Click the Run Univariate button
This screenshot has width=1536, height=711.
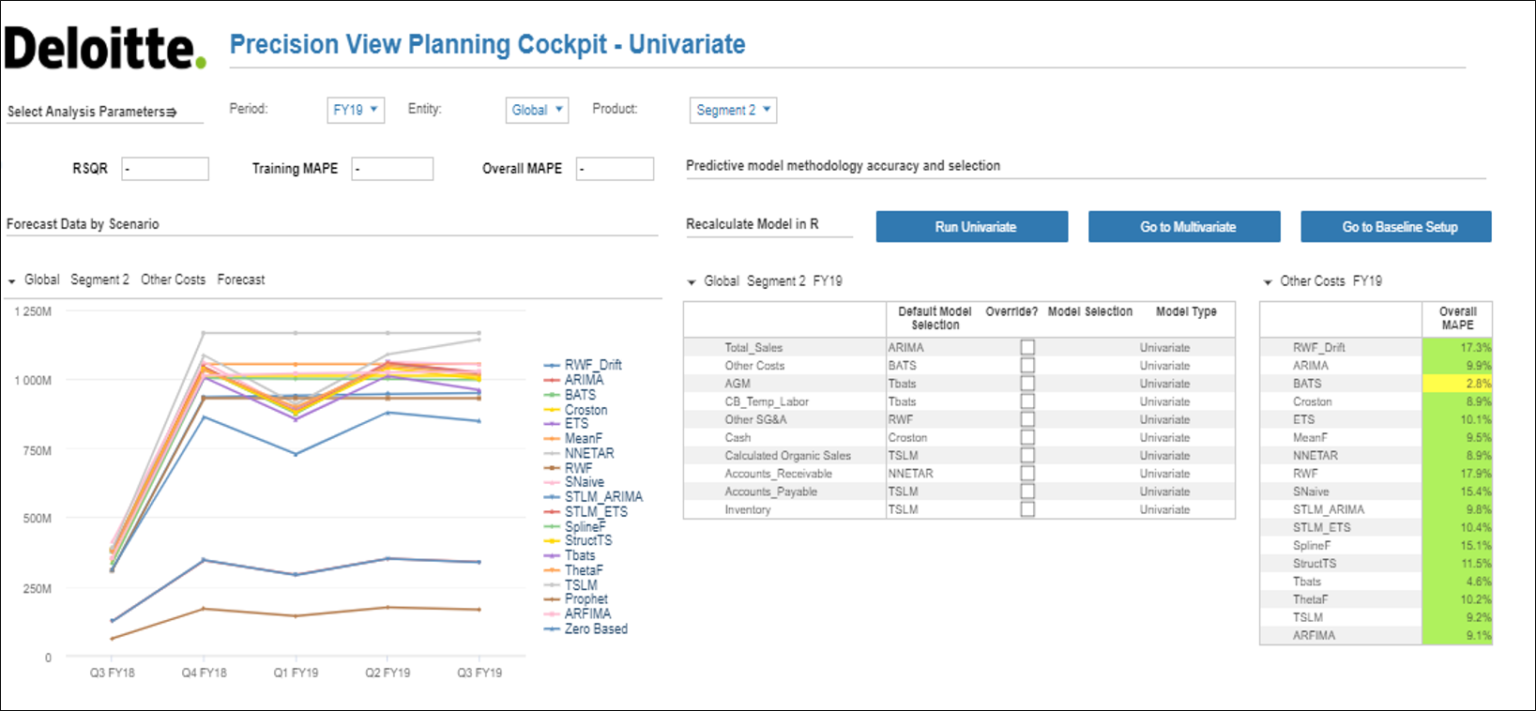pos(971,227)
